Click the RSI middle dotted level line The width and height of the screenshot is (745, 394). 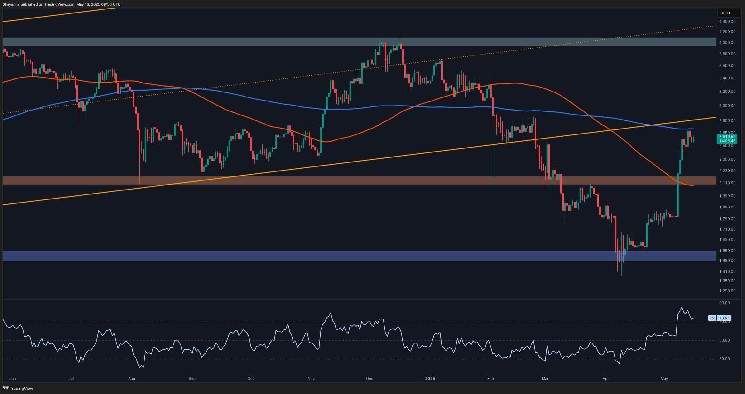click(x=359, y=340)
